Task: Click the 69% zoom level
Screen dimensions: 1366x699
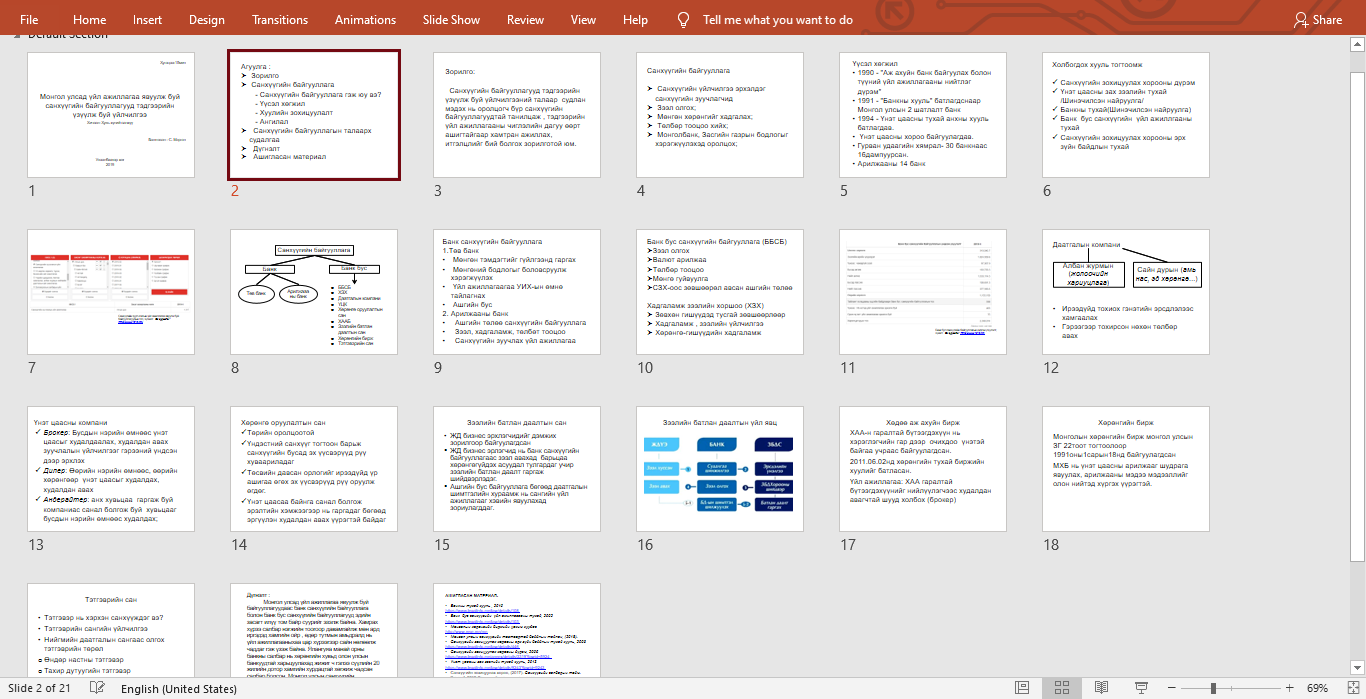Action: click(x=1317, y=688)
